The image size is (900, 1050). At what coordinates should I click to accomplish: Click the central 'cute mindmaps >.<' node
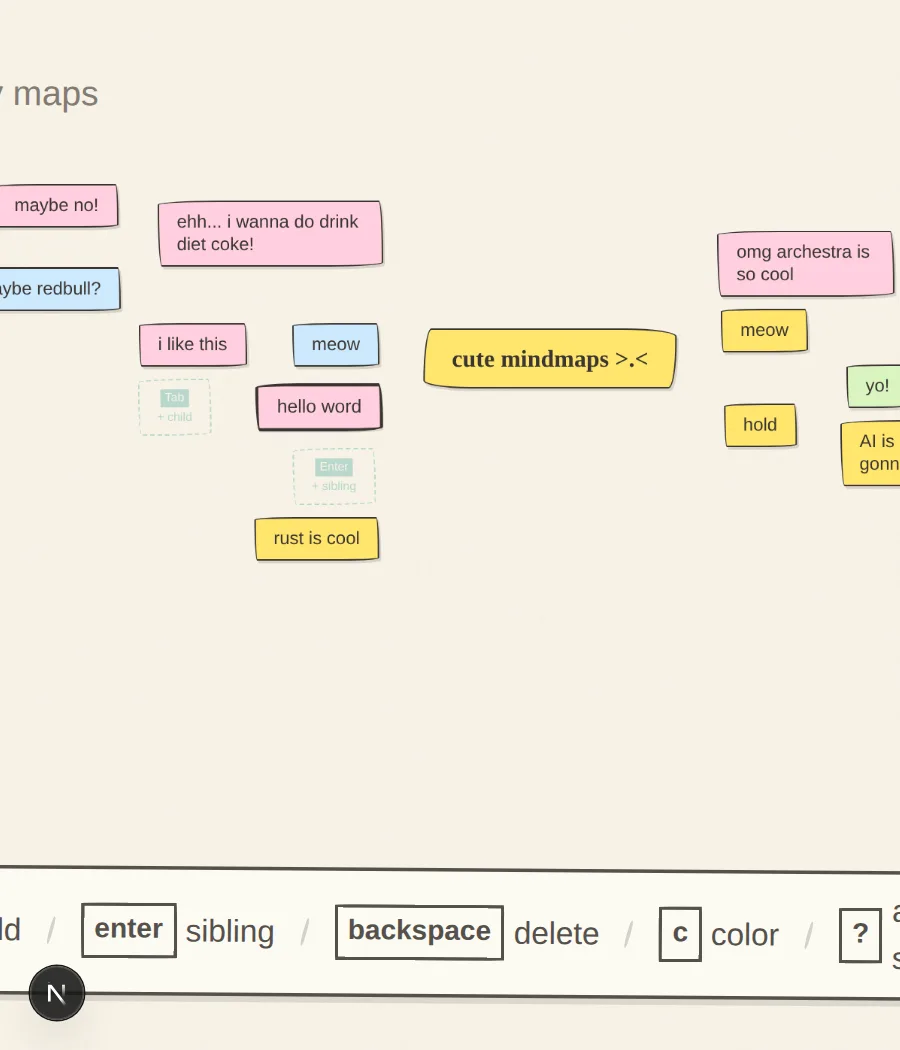[550, 358]
